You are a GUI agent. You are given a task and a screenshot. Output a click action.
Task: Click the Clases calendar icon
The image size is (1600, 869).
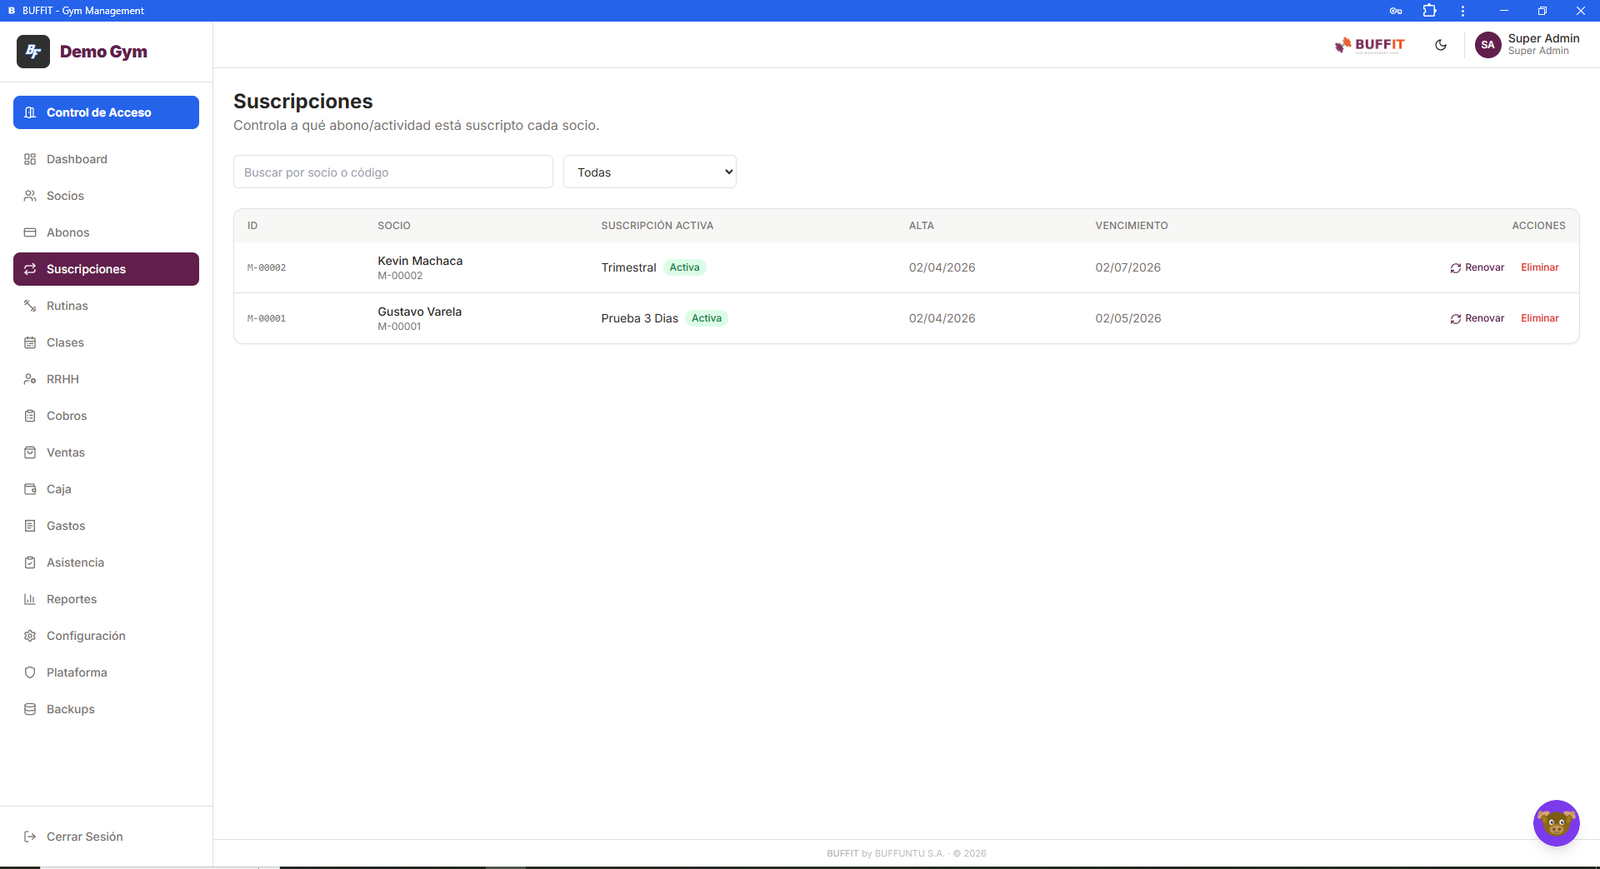click(x=30, y=342)
